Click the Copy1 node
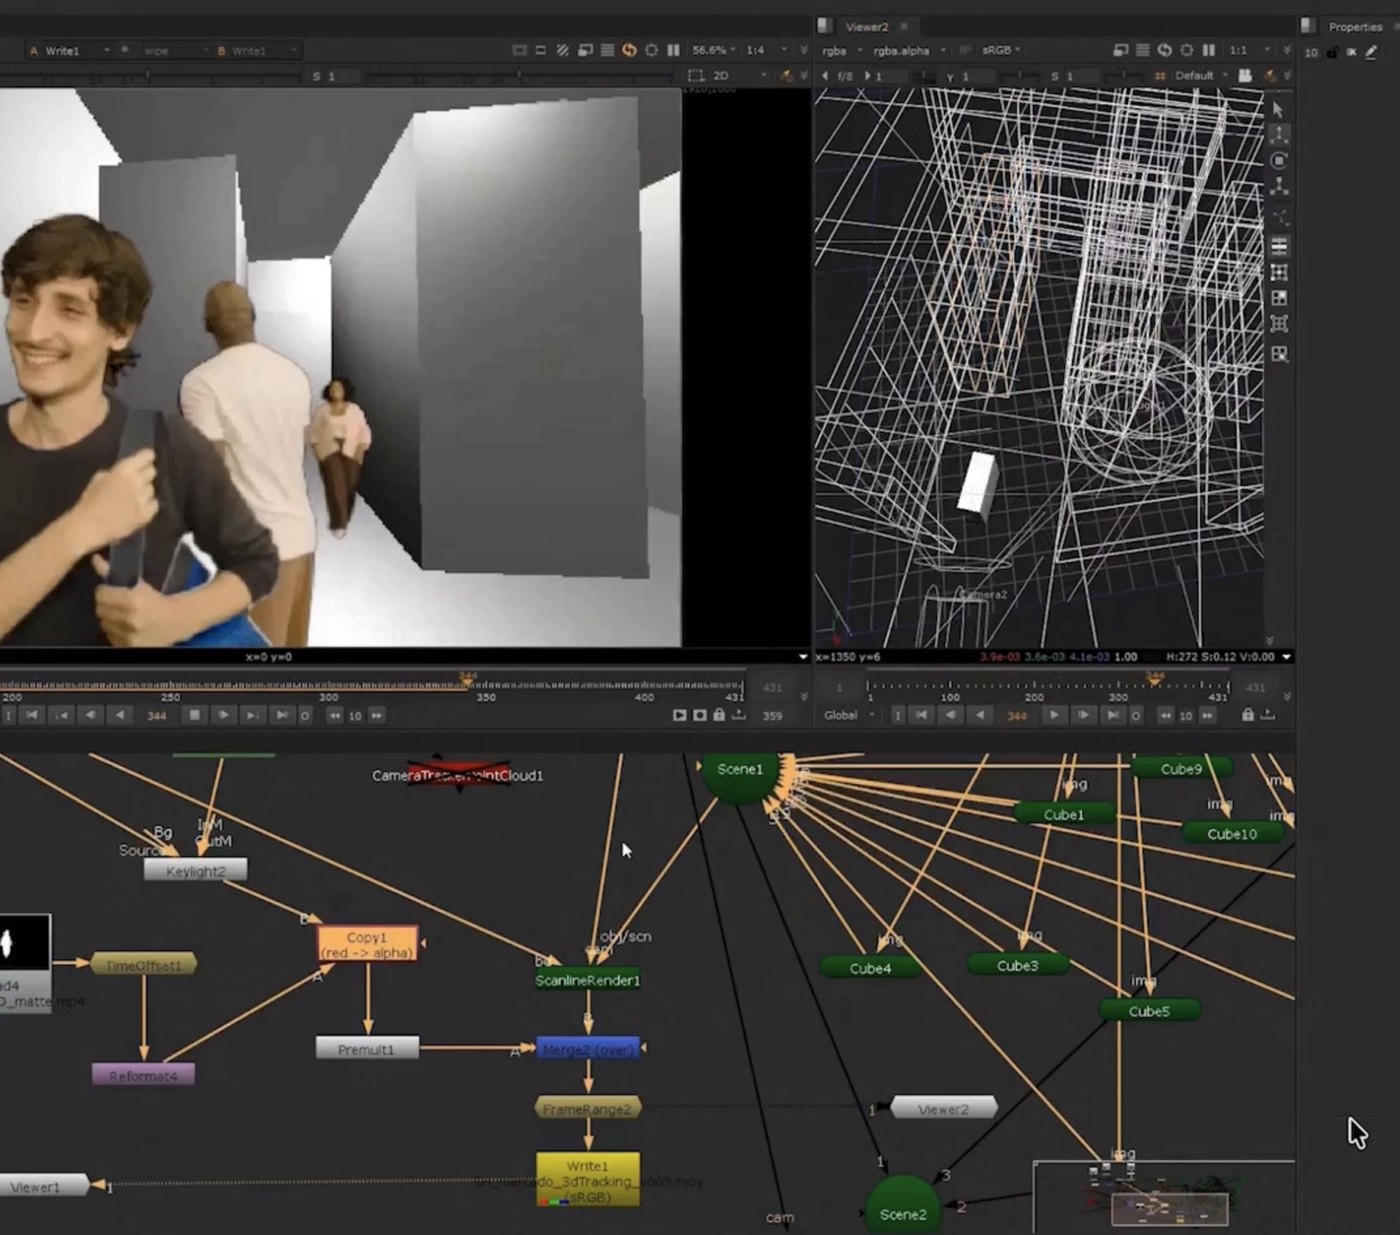The height and width of the screenshot is (1235, 1400). point(367,944)
